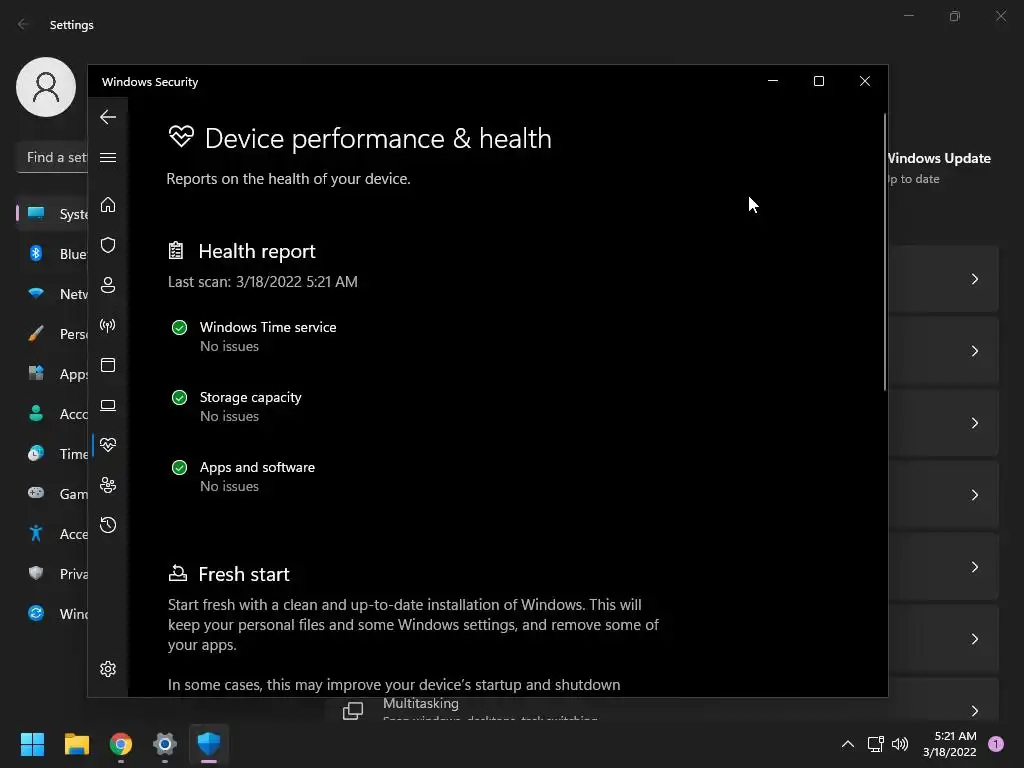1024x768 pixels.
Task: Click the Last scan timestamp text
Action: (x=263, y=281)
